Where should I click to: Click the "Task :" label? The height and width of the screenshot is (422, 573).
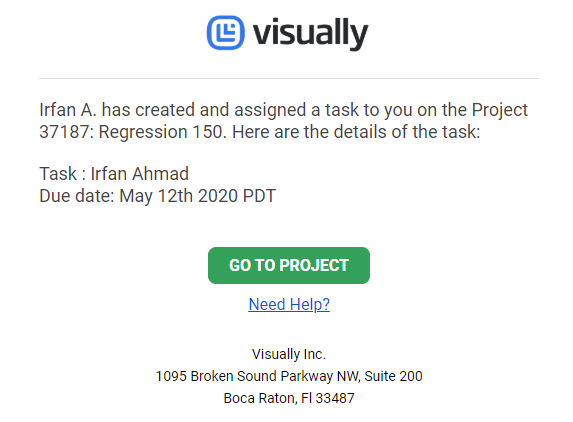[x=62, y=174]
